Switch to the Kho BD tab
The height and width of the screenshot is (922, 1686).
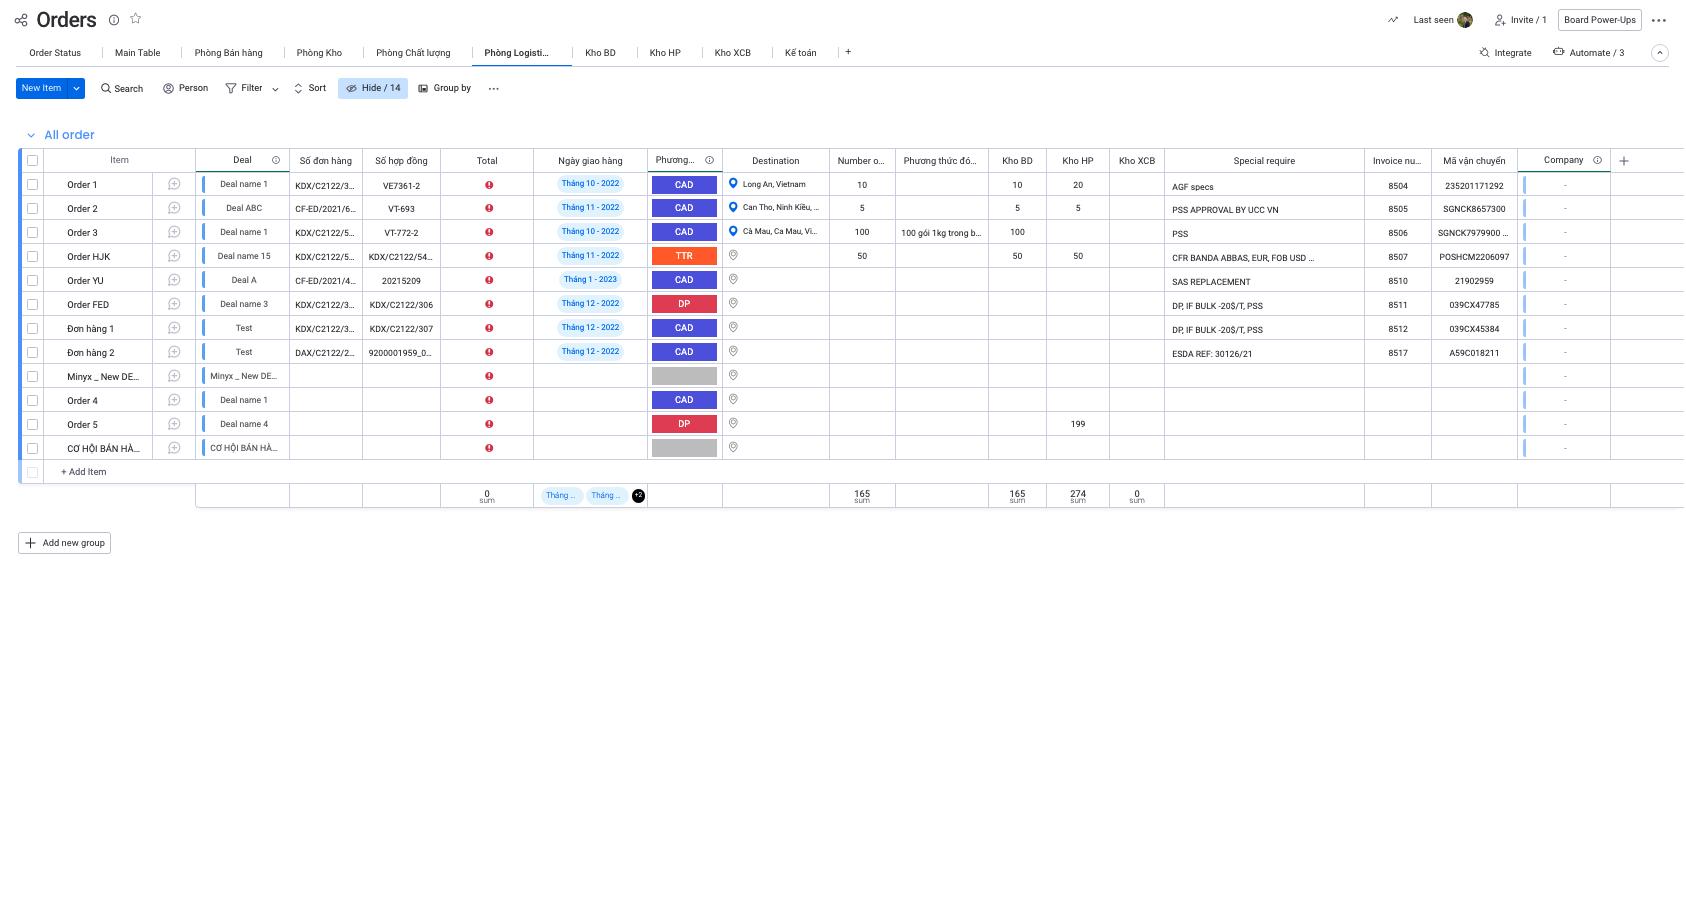(x=600, y=53)
